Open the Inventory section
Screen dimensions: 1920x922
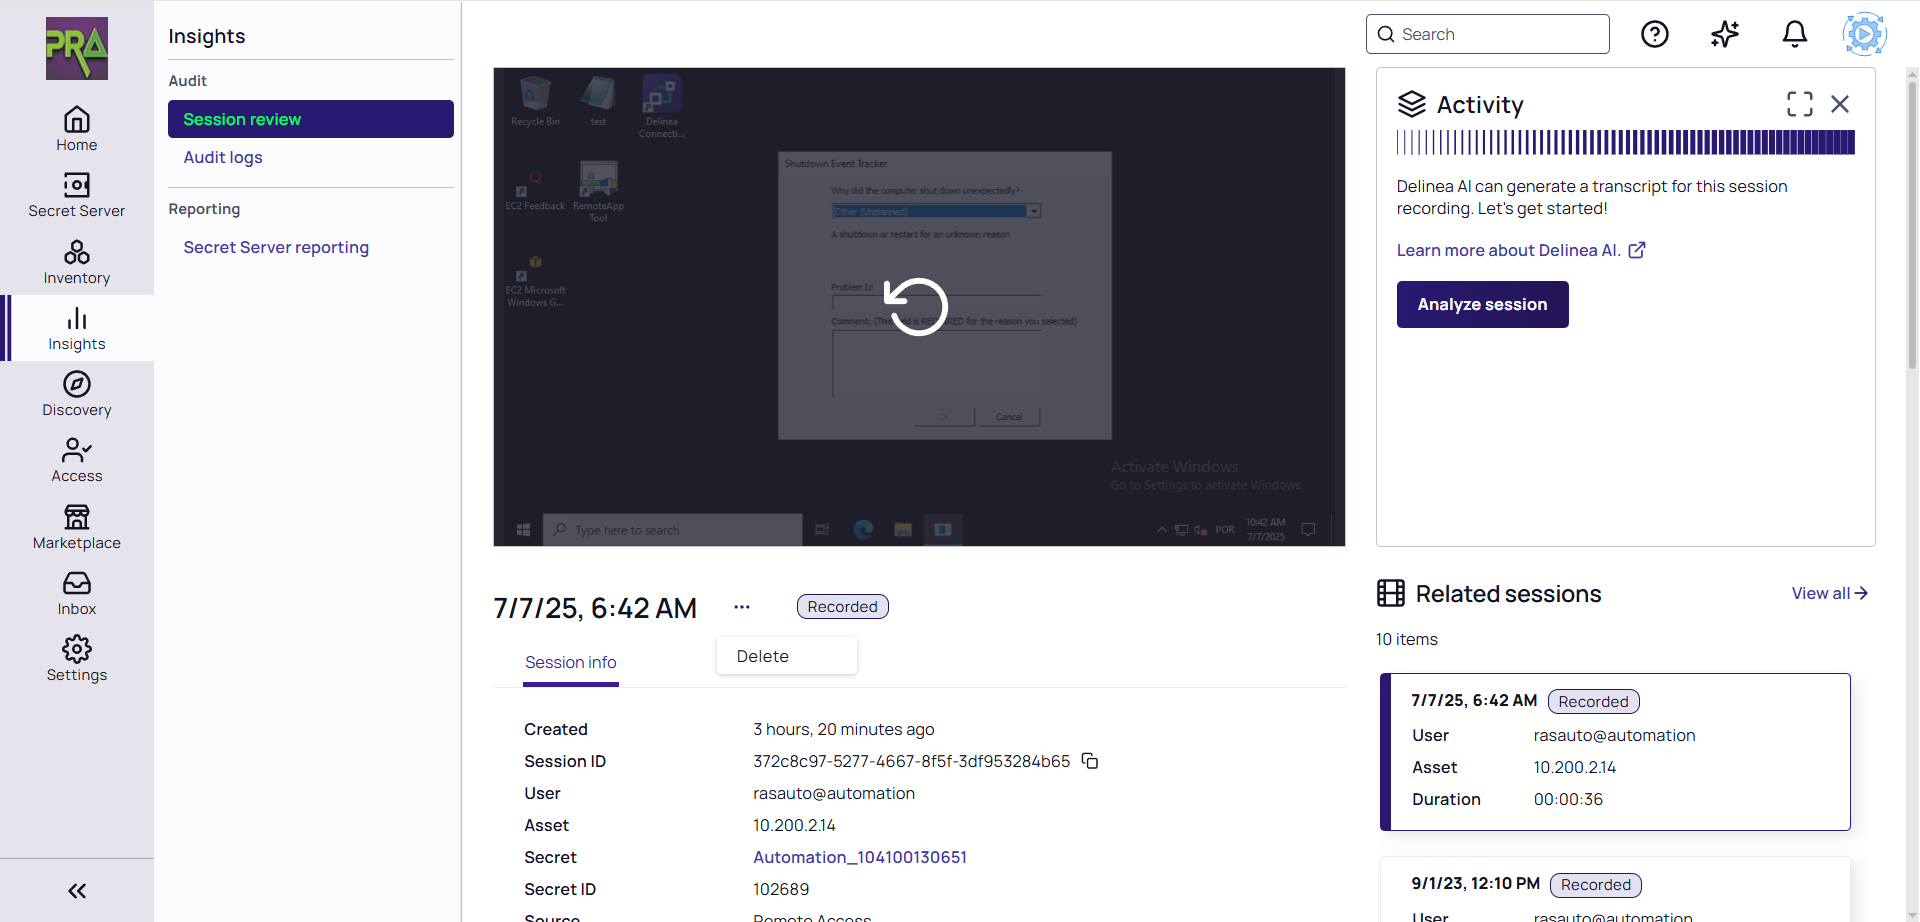(76, 262)
